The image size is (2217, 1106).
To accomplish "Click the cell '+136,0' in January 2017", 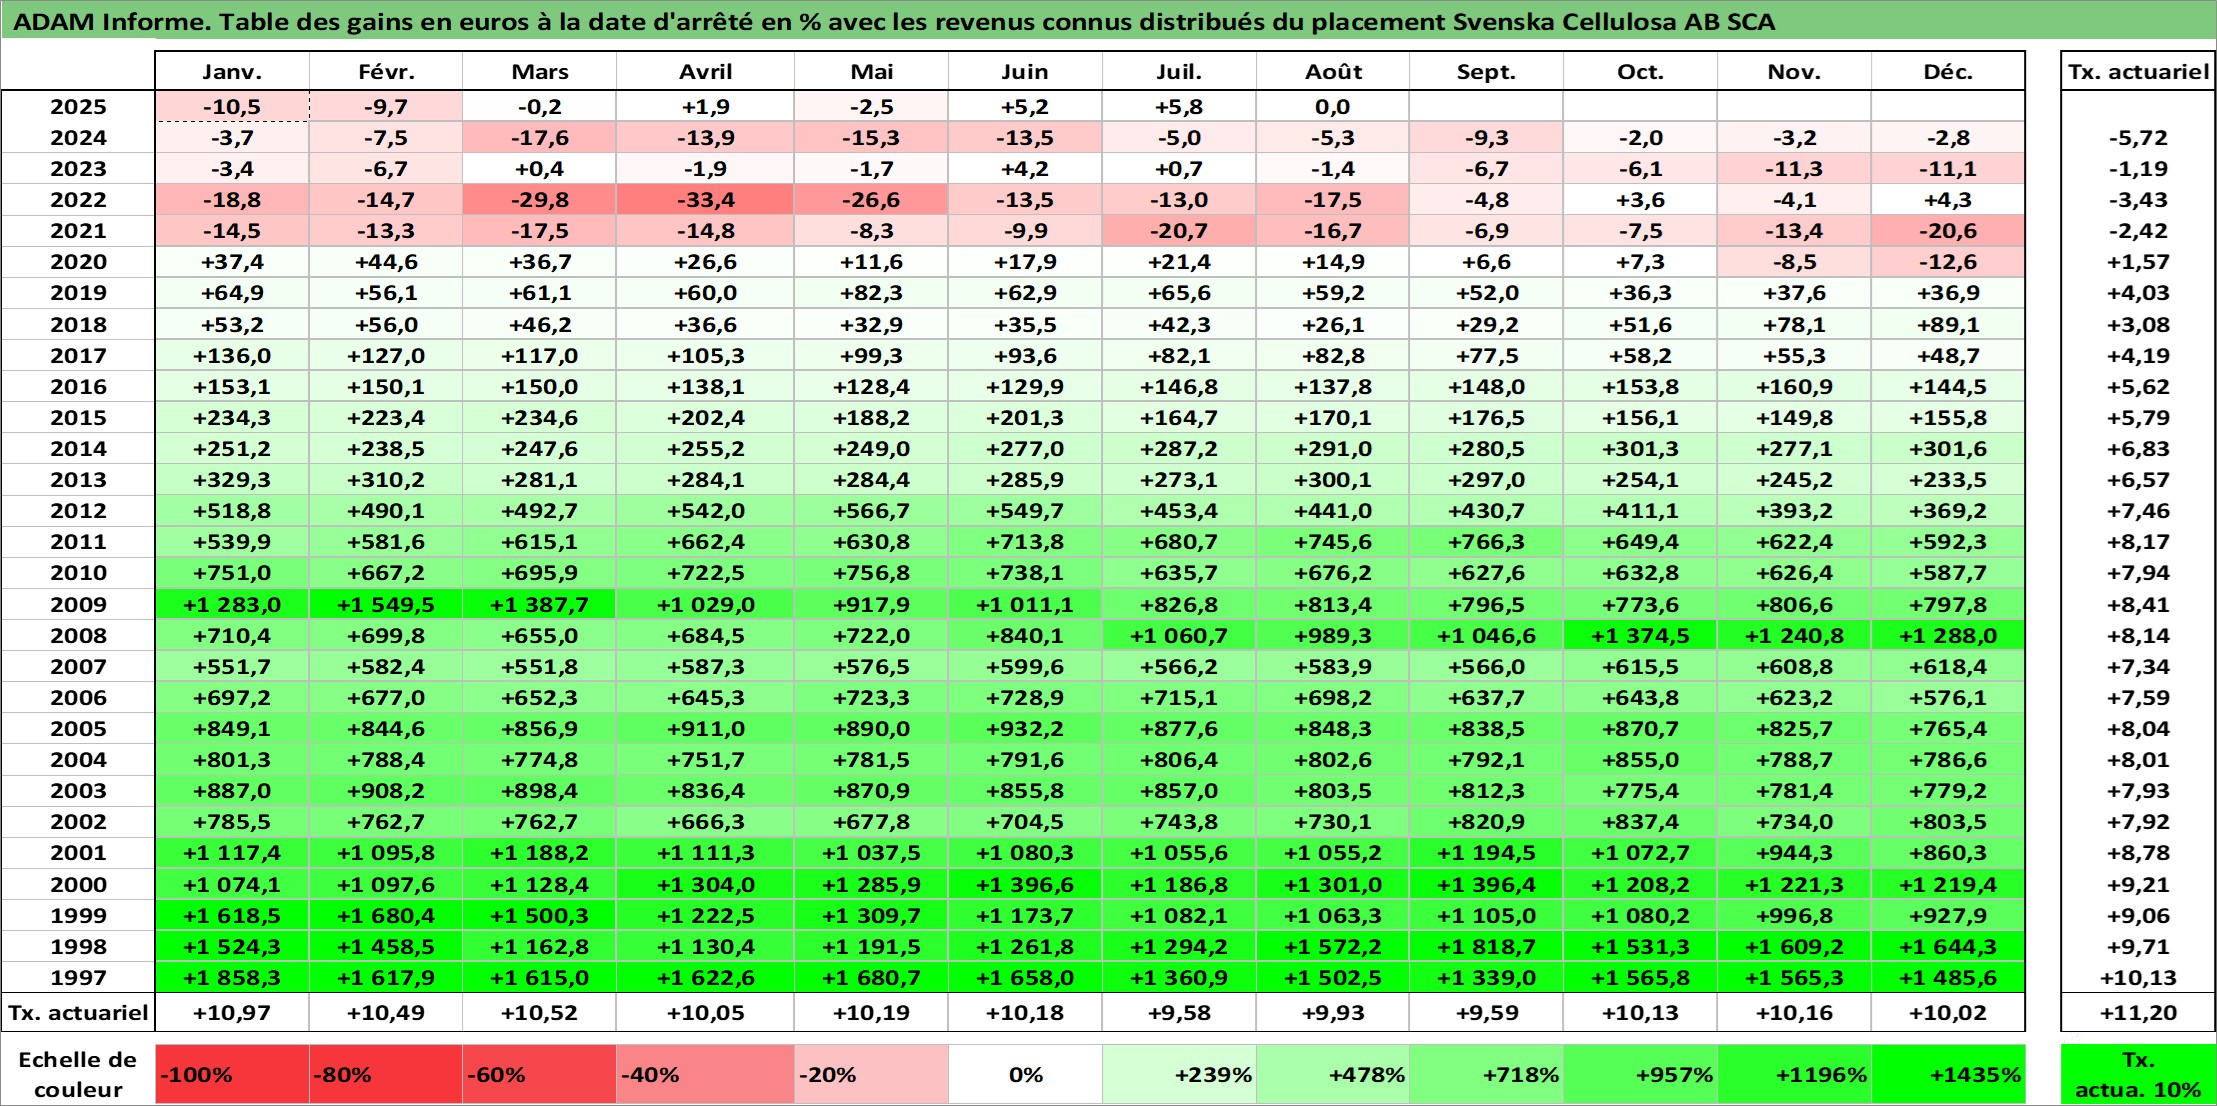I will pos(232,355).
